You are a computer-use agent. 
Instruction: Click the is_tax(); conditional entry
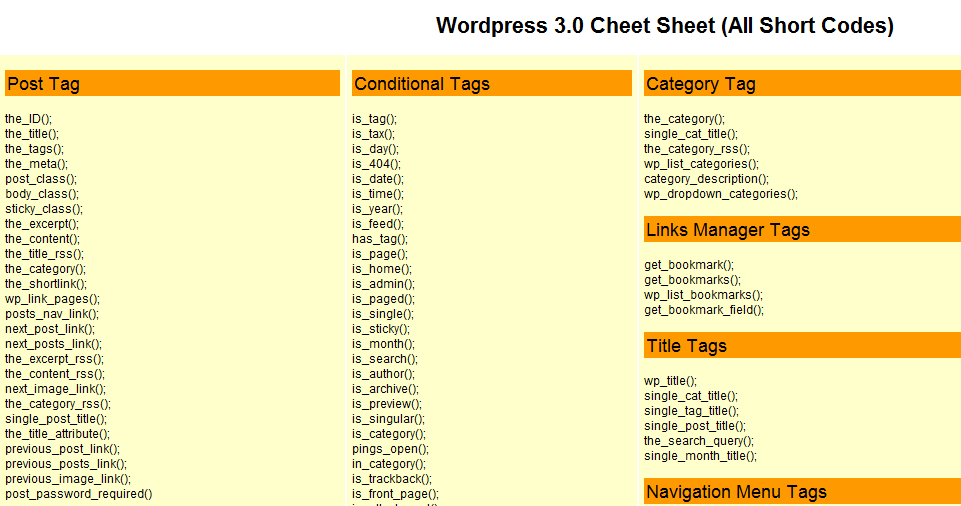[374, 134]
